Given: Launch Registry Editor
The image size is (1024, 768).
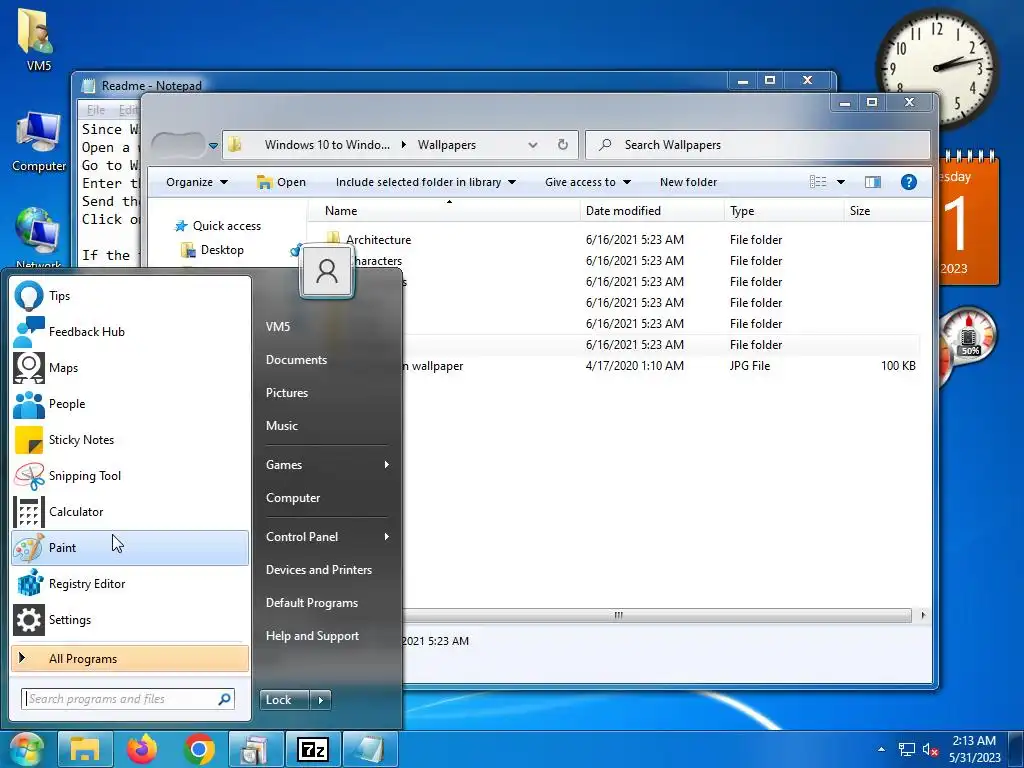Looking at the screenshot, I should (129, 583).
